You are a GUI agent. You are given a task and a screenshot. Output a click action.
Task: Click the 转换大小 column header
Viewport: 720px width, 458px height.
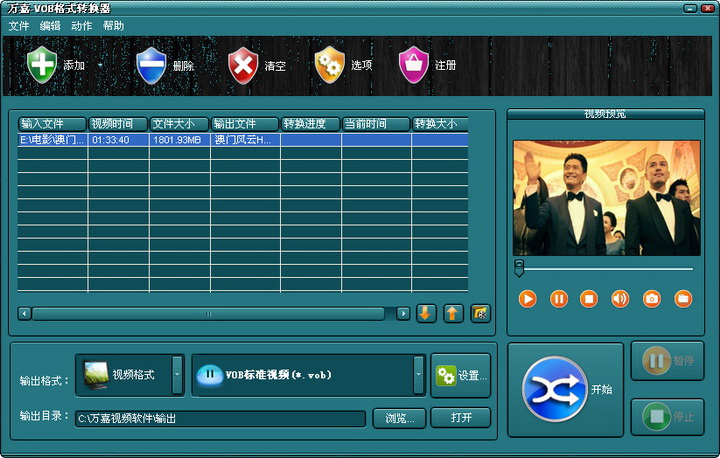[440, 124]
